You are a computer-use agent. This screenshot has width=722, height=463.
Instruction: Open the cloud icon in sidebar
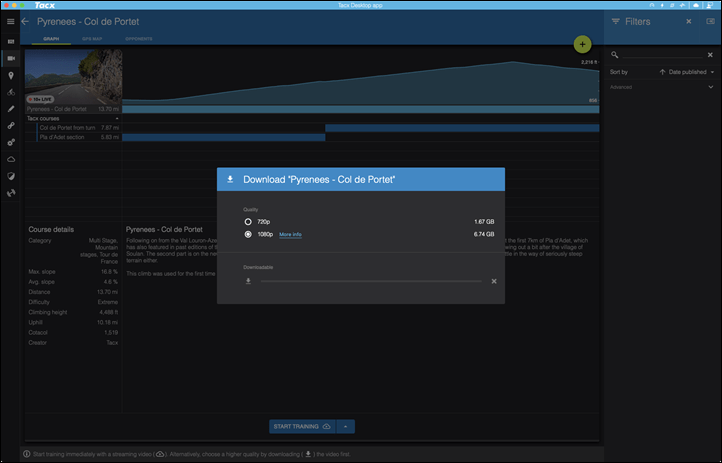tap(11, 159)
